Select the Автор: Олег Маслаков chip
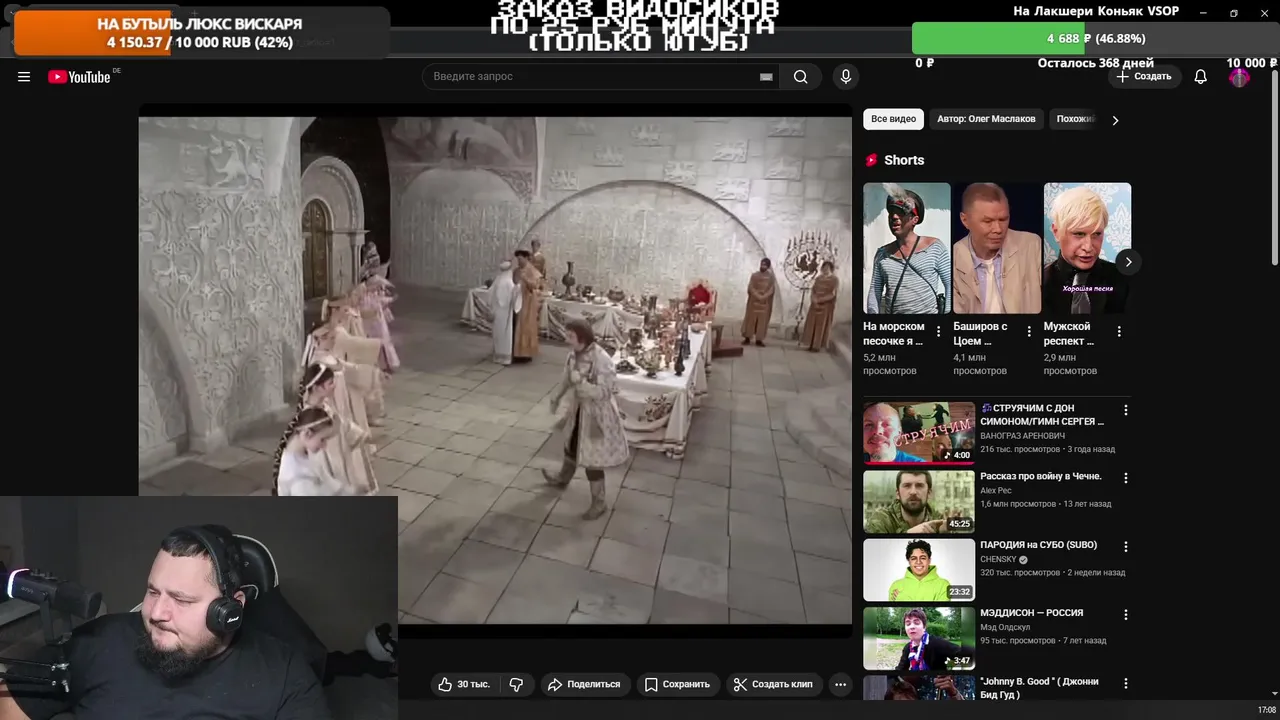 coord(986,119)
